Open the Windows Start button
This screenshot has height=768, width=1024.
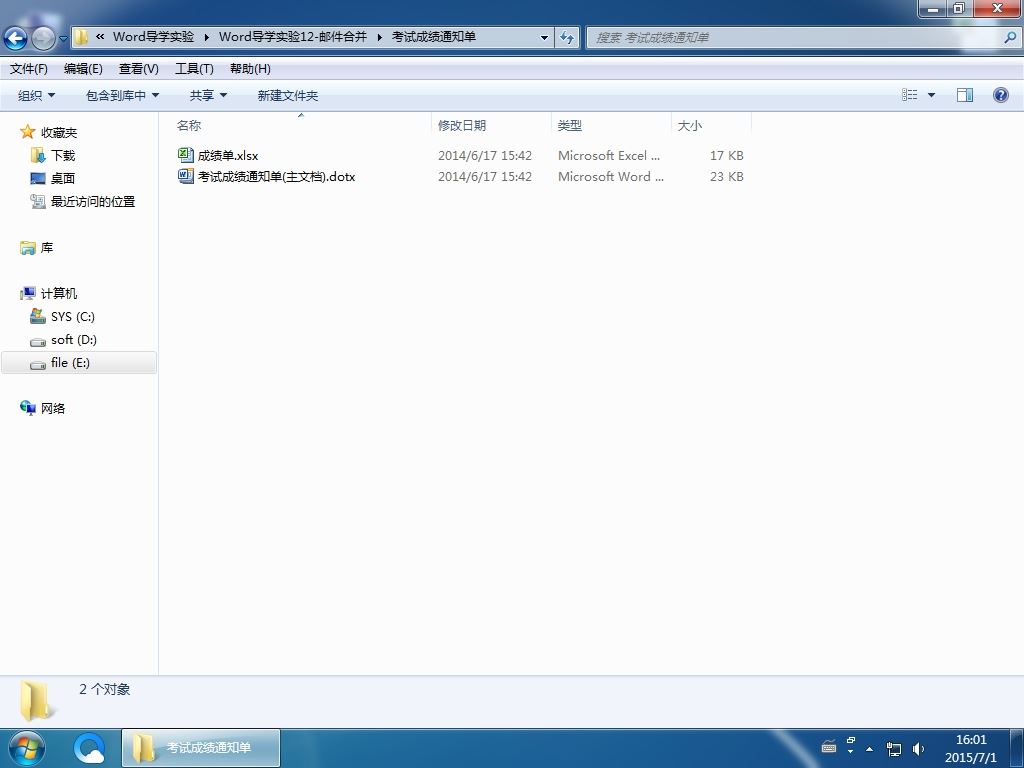point(27,748)
